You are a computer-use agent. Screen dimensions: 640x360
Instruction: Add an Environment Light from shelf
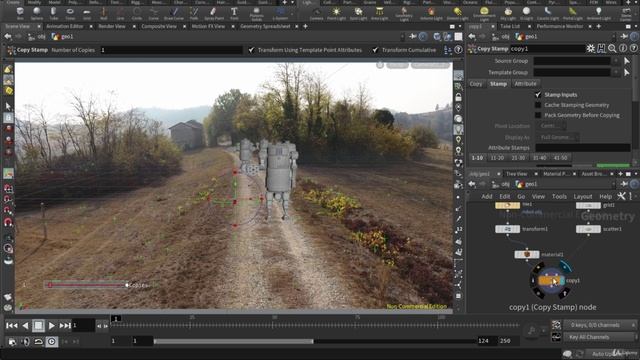pos(484,13)
